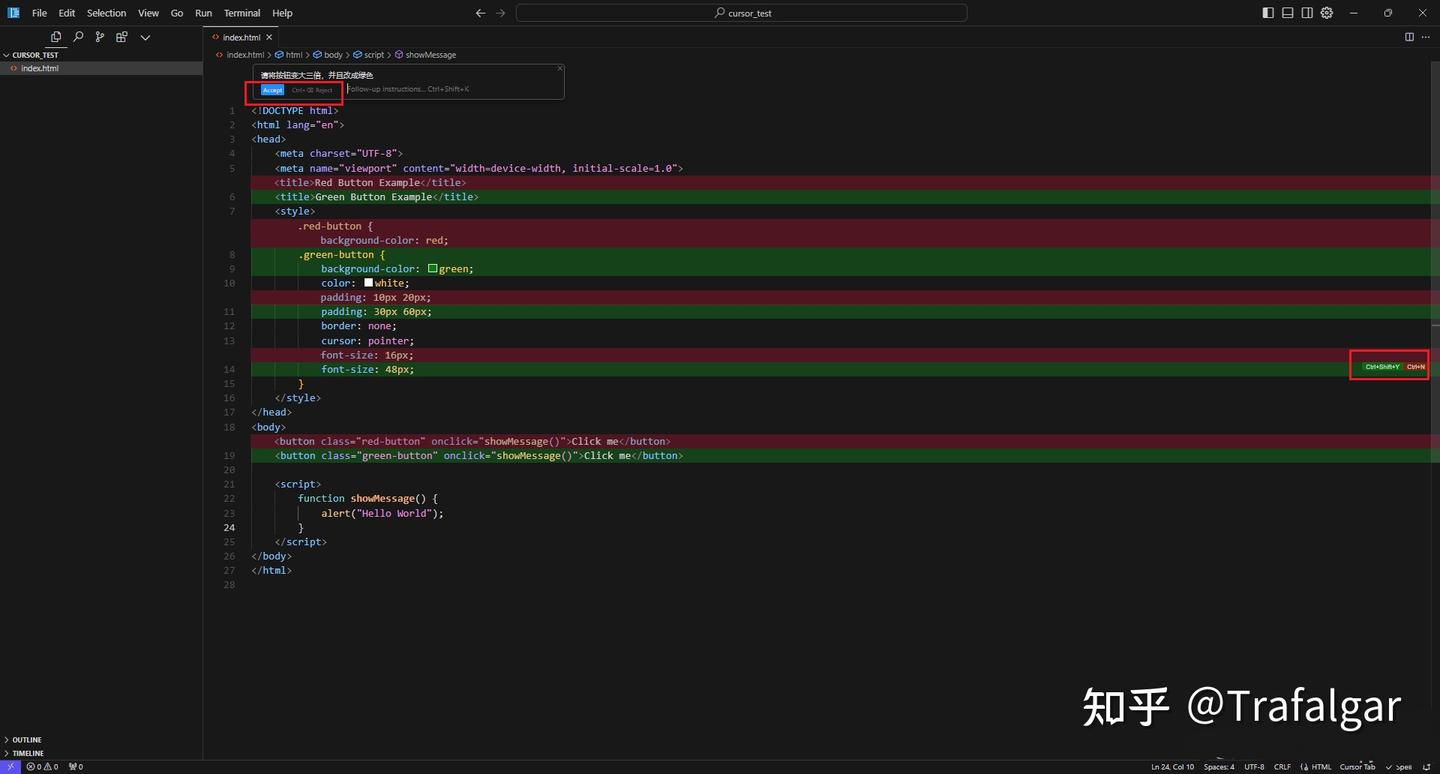
Task: Toggle the bottom panel visibility
Action: click(x=1288, y=13)
